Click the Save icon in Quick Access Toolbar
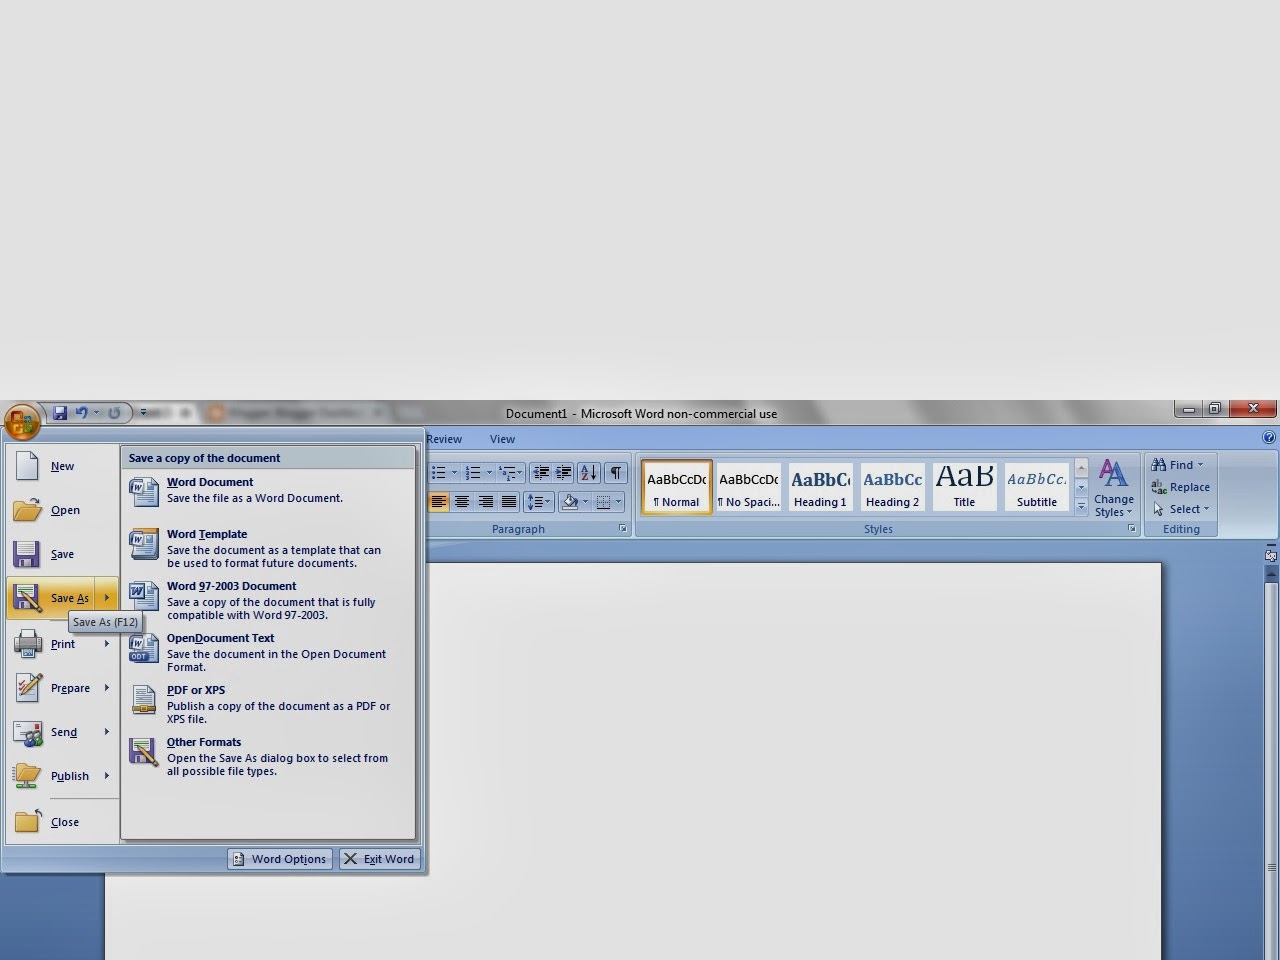The width and height of the screenshot is (1280, 960). [x=60, y=412]
